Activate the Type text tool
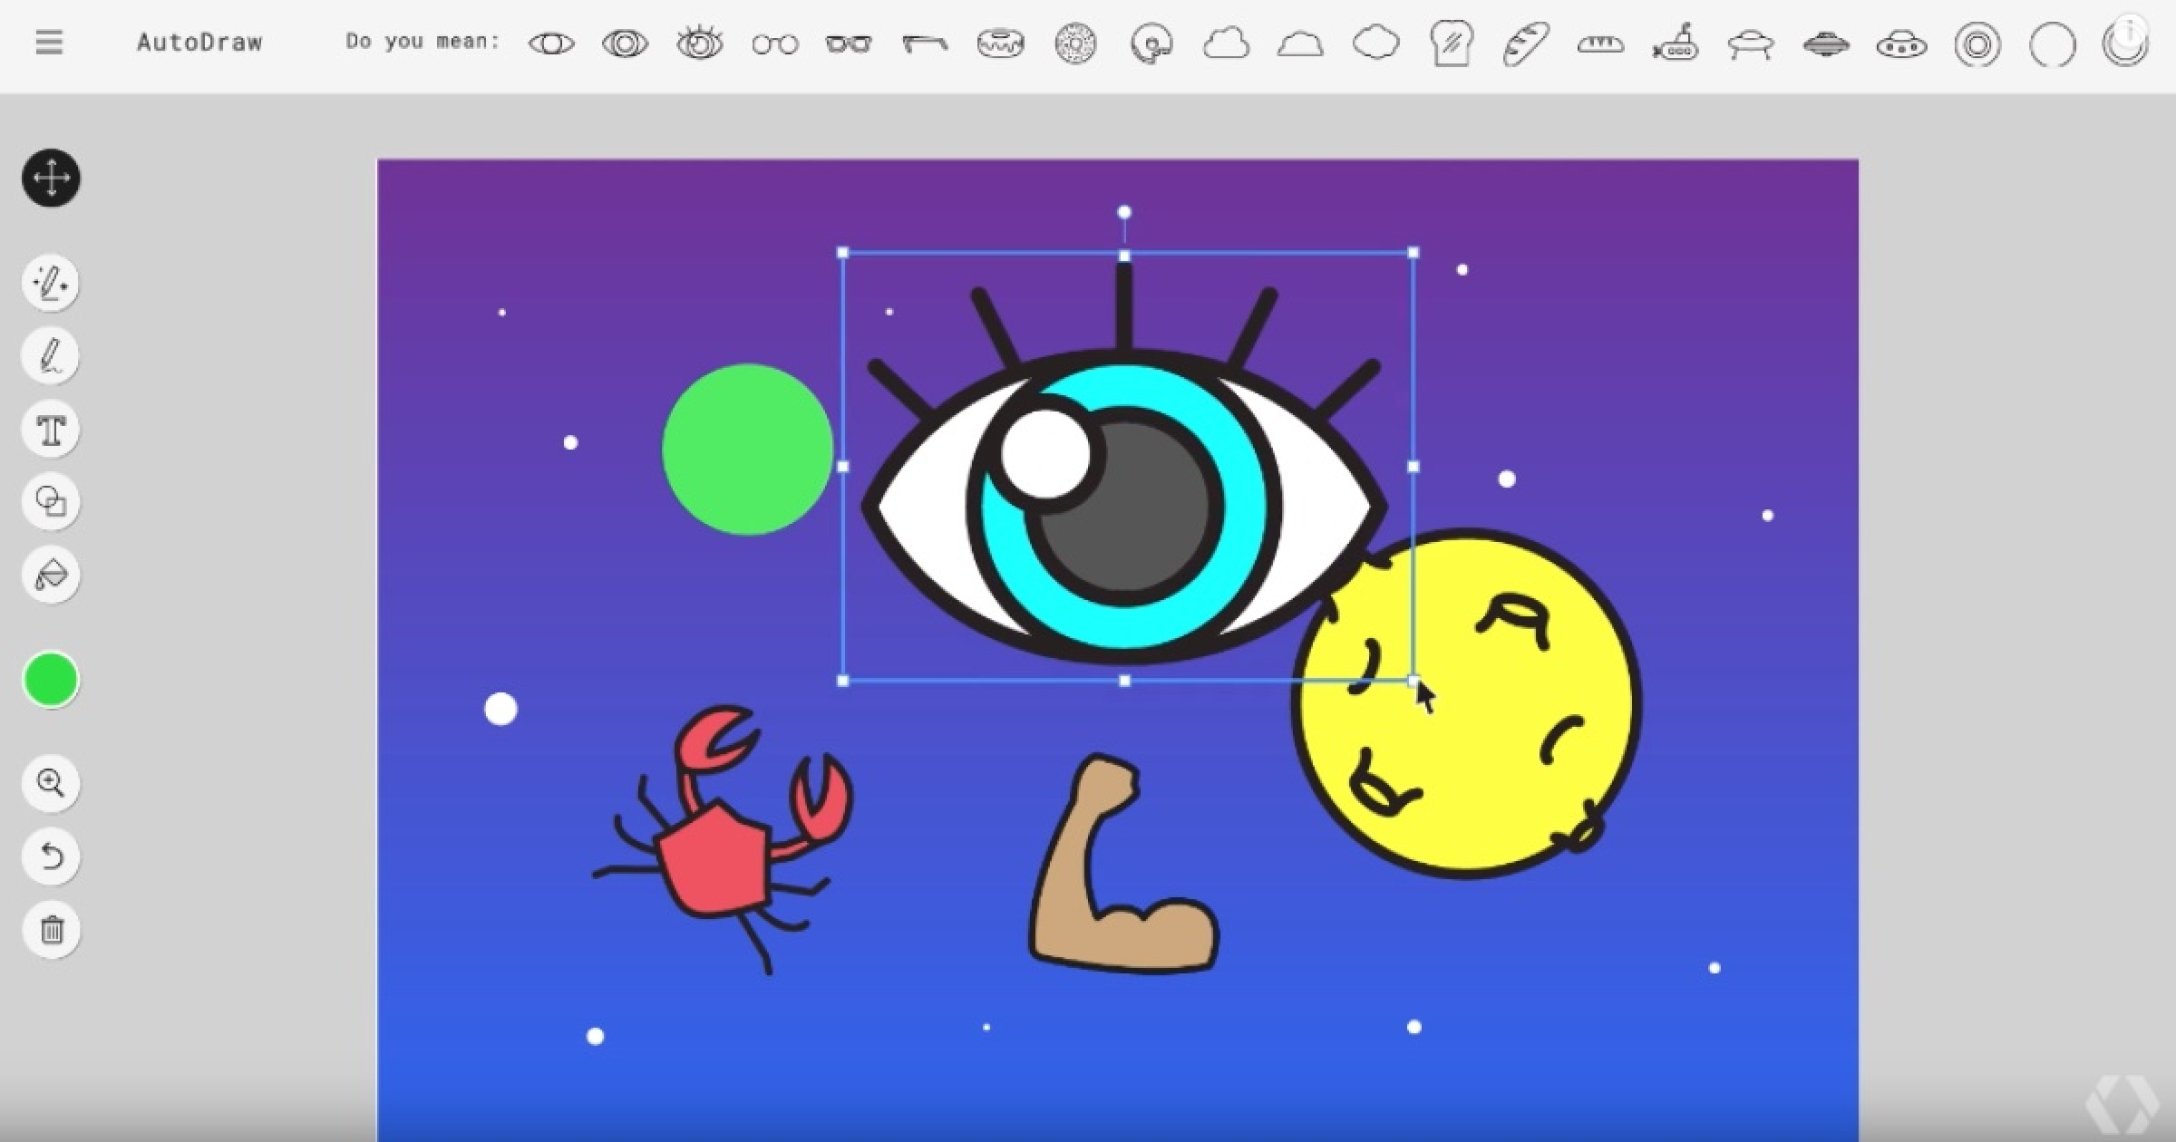The width and height of the screenshot is (2176, 1142). 51,430
